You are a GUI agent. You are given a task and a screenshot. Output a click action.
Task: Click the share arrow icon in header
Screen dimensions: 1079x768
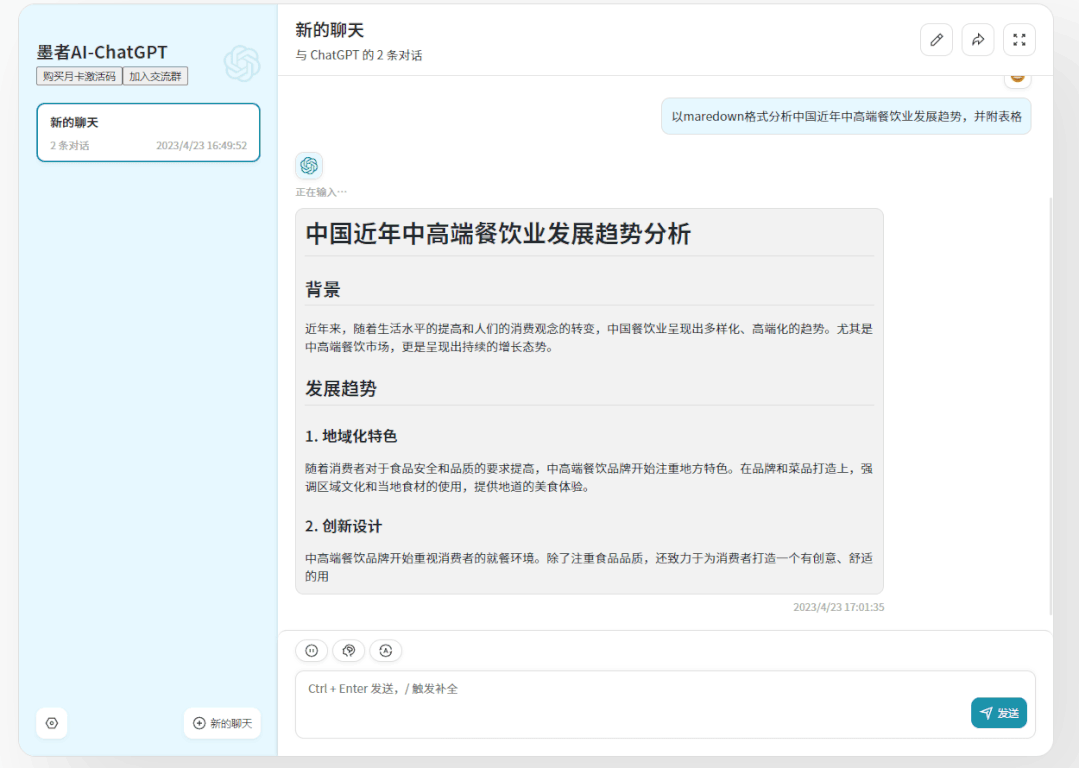[978, 40]
